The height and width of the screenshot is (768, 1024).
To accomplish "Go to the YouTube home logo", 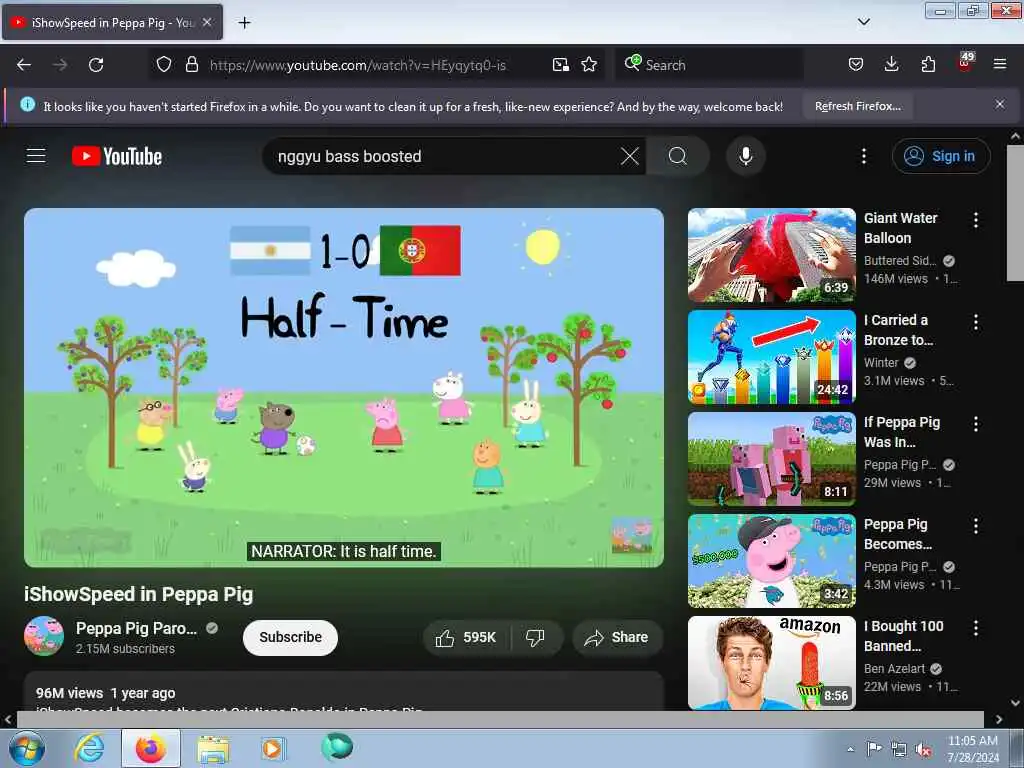I will [x=117, y=156].
